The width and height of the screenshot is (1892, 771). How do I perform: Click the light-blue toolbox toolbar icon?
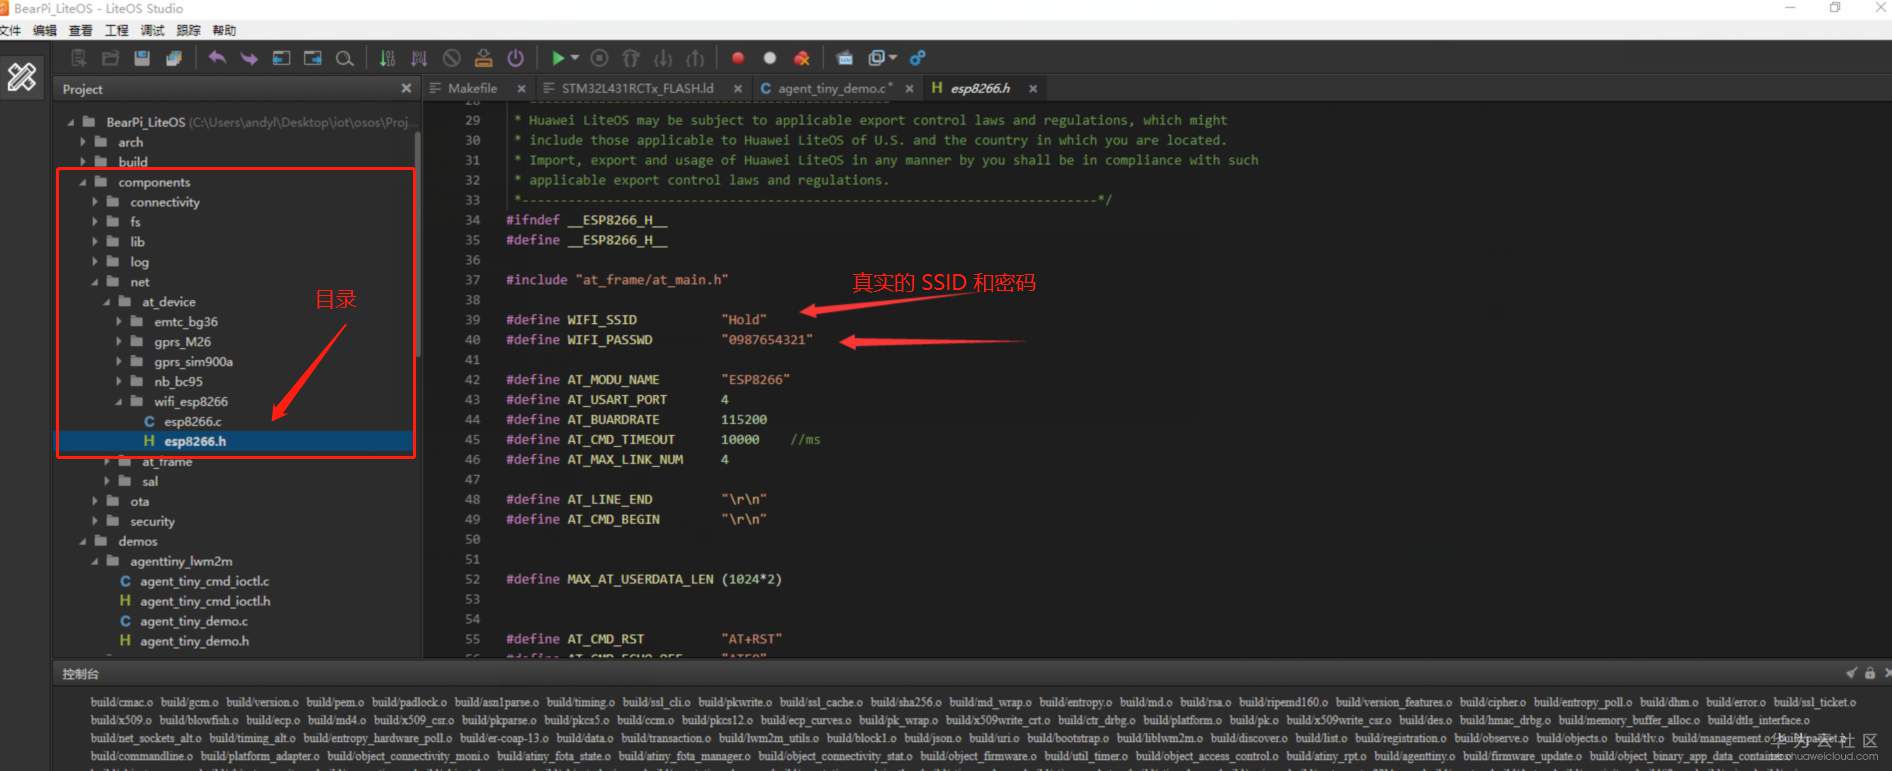tap(845, 58)
